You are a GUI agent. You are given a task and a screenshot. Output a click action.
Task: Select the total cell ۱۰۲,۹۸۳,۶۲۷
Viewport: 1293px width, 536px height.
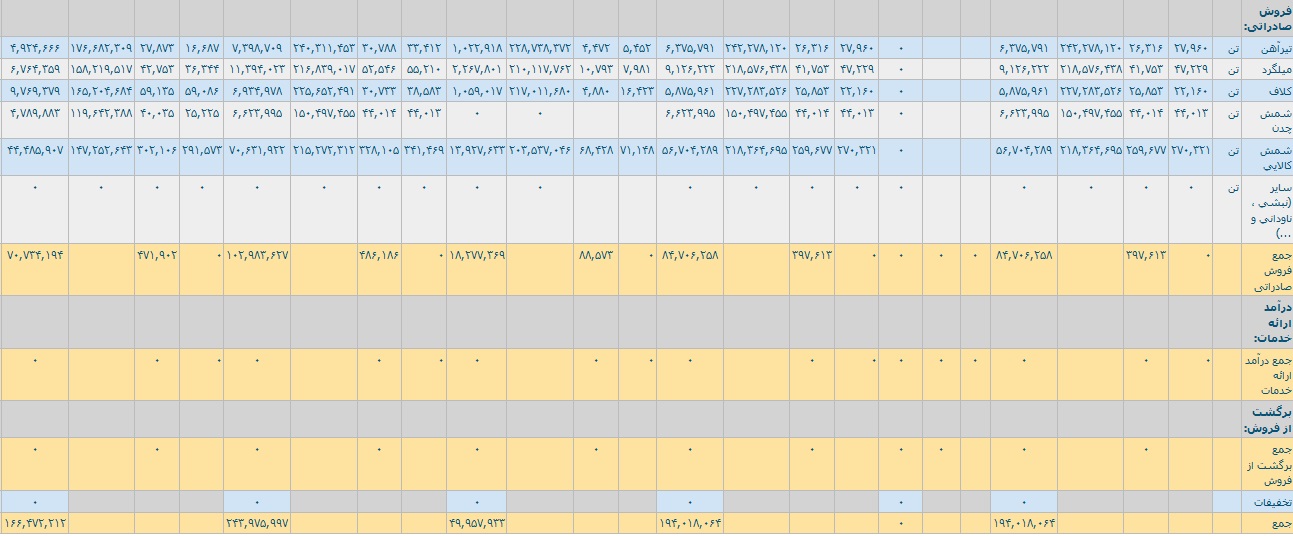click(x=258, y=255)
